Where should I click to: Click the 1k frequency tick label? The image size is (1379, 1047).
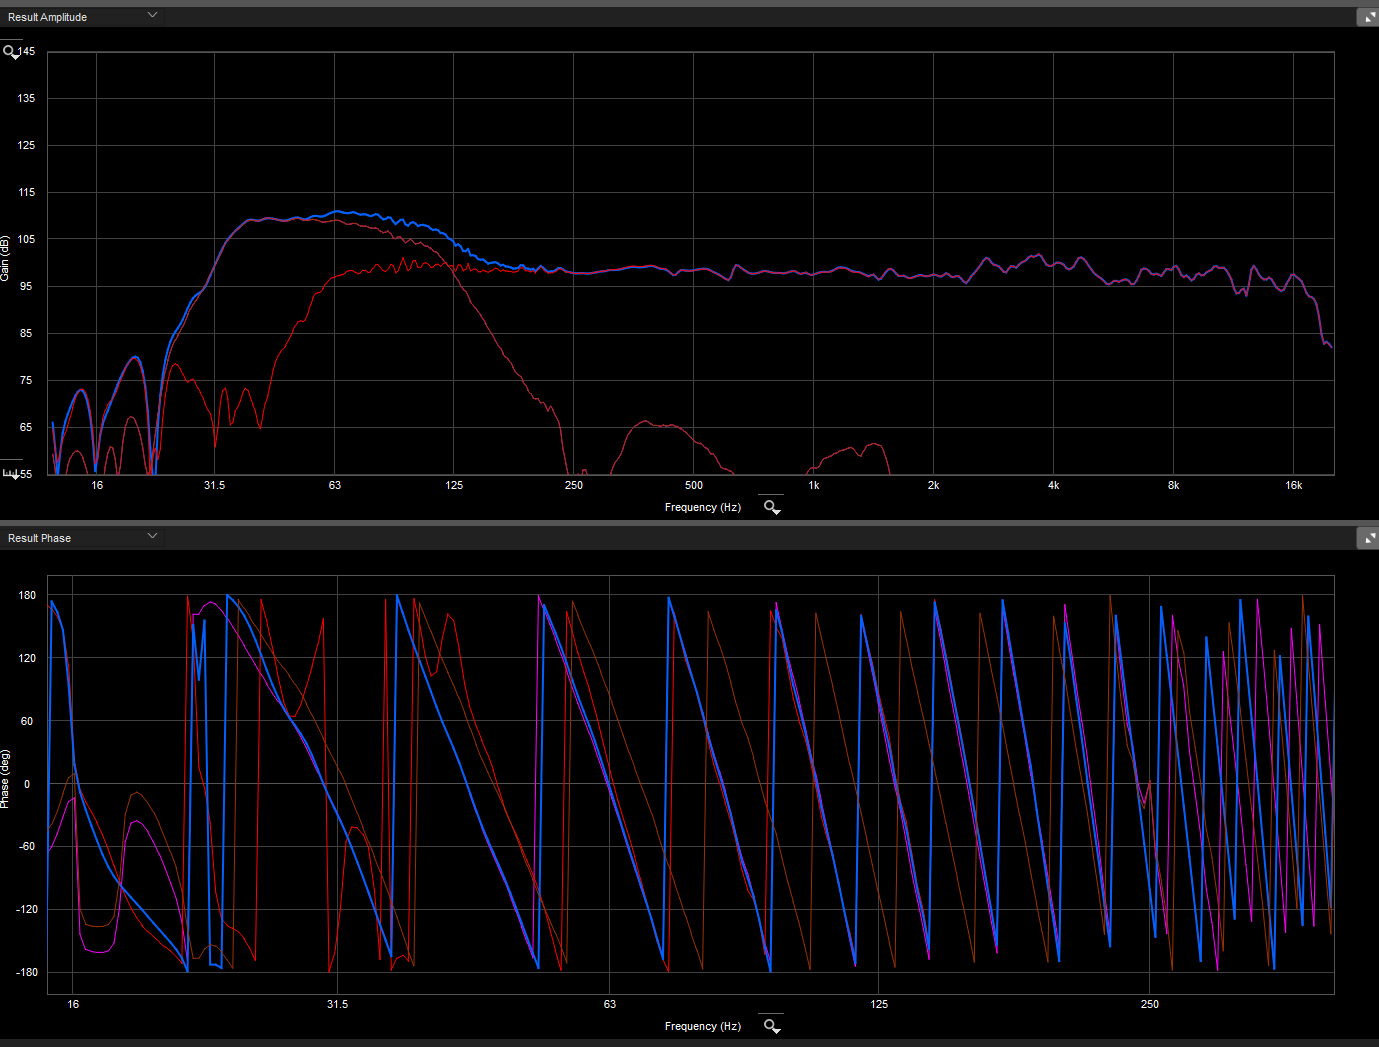click(814, 485)
